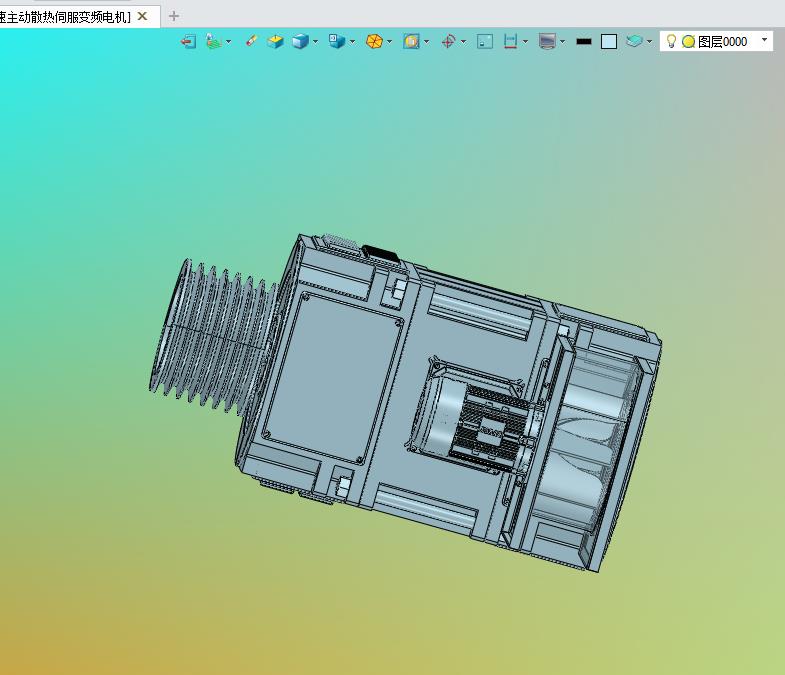Click the red dimension measurement icon
This screenshot has width=785, height=675.
coord(510,42)
